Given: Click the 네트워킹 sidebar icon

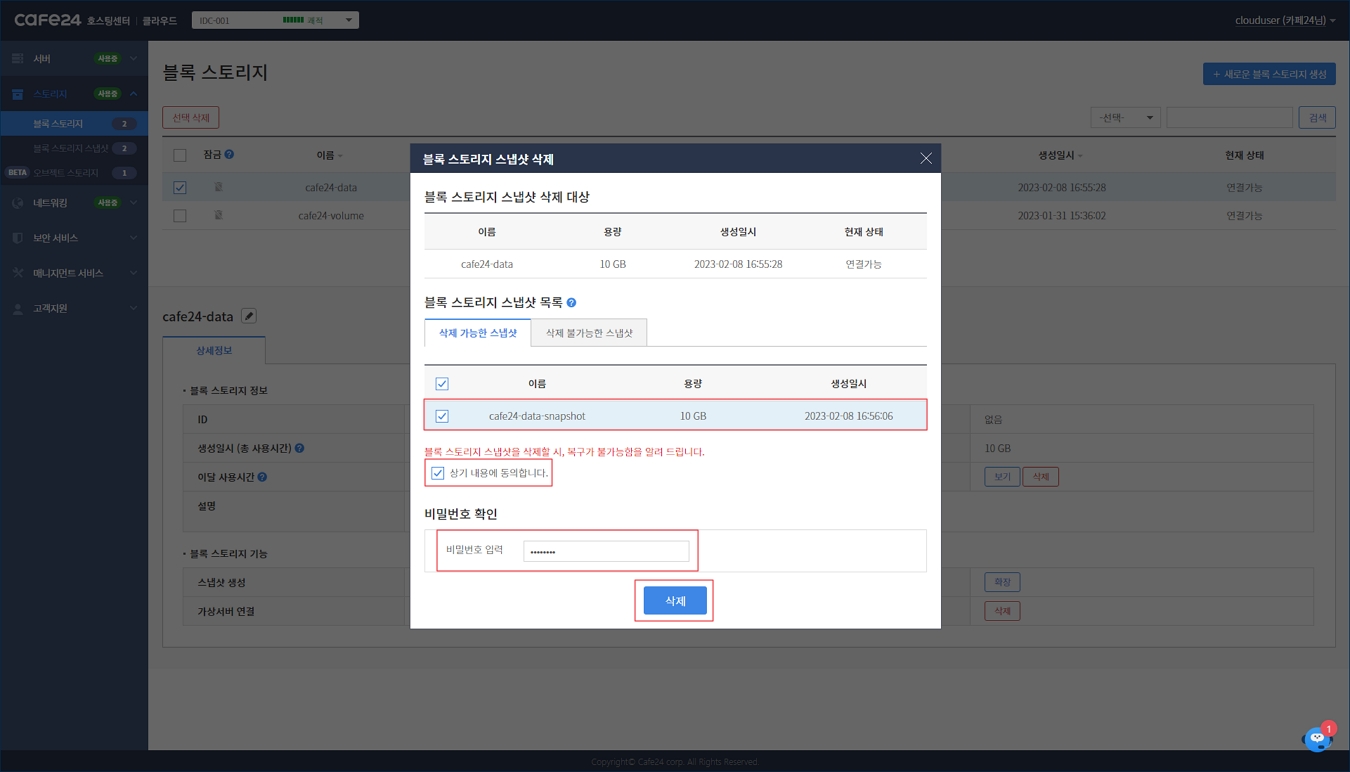Looking at the screenshot, I should tap(17, 203).
